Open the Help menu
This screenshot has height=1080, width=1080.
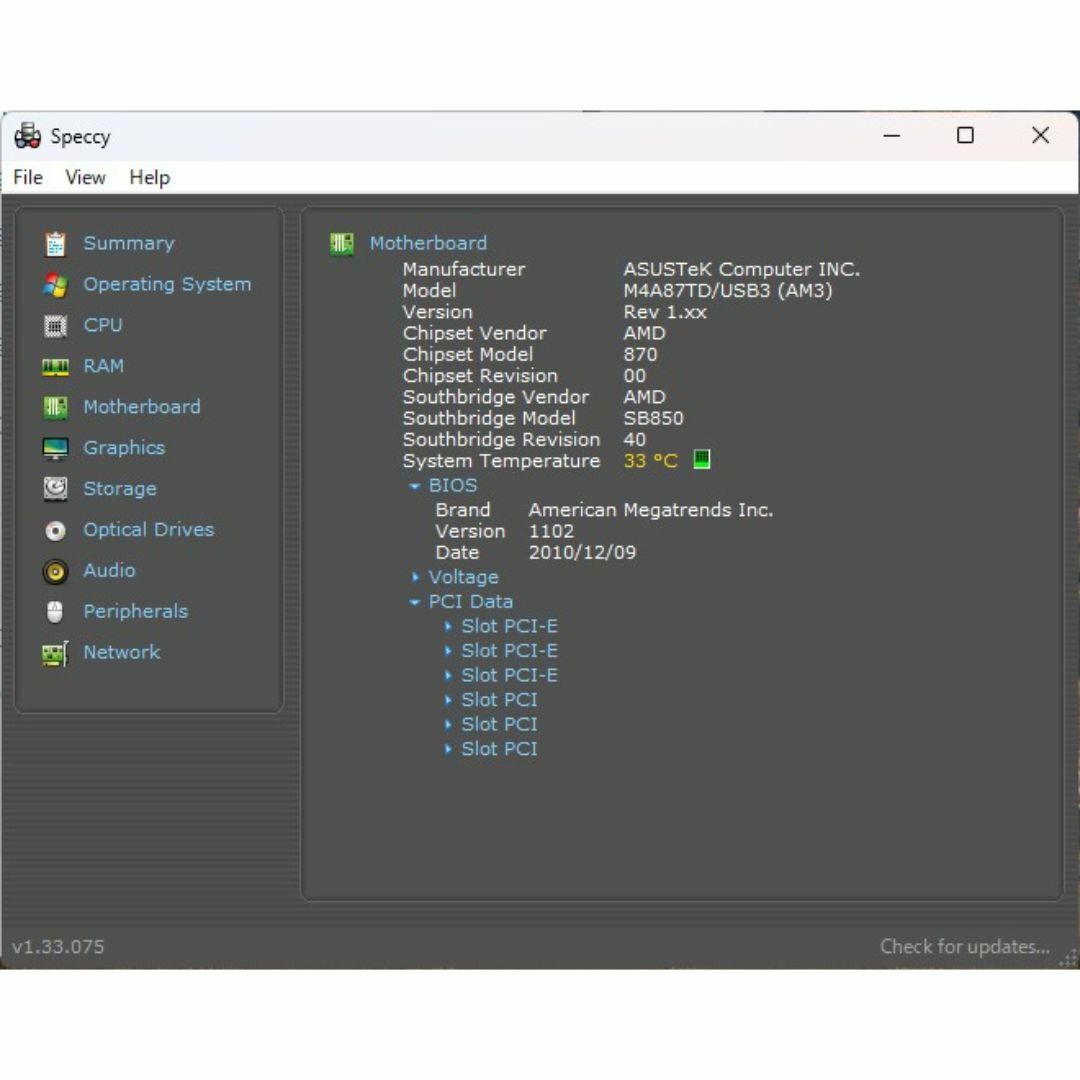(x=149, y=177)
